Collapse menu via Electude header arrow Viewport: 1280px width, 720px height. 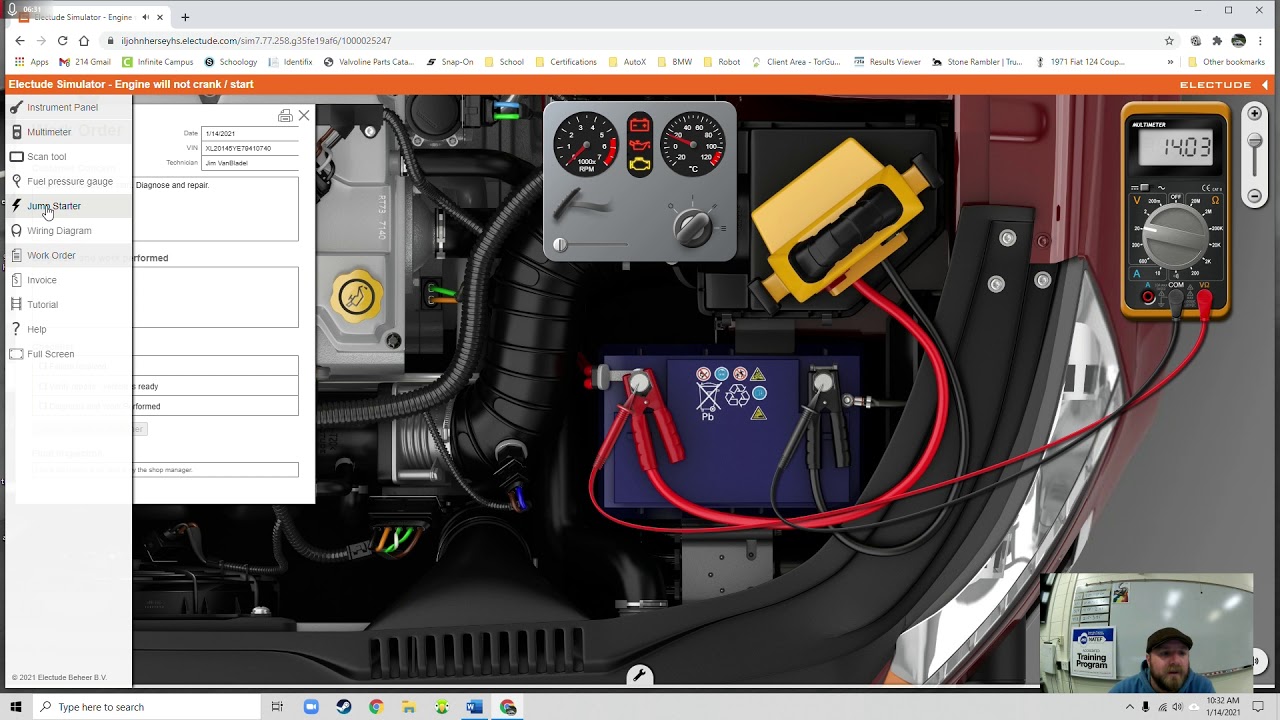pos(1265,85)
